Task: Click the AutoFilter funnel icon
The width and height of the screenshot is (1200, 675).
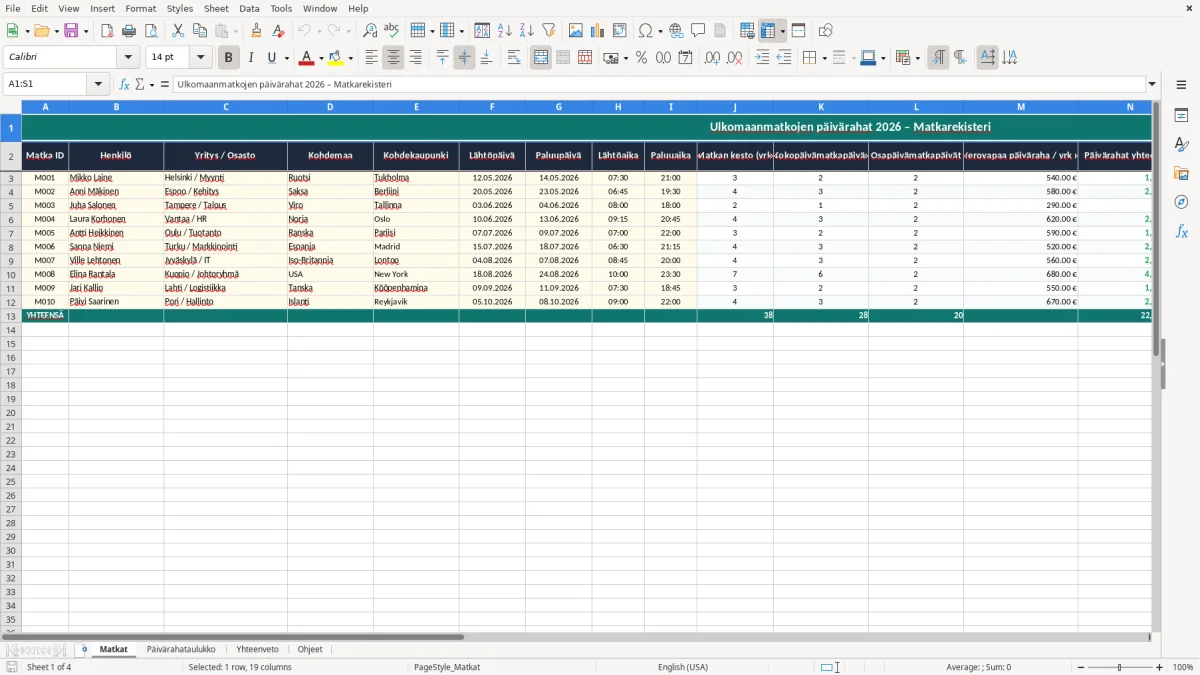Action: pos(549,31)
